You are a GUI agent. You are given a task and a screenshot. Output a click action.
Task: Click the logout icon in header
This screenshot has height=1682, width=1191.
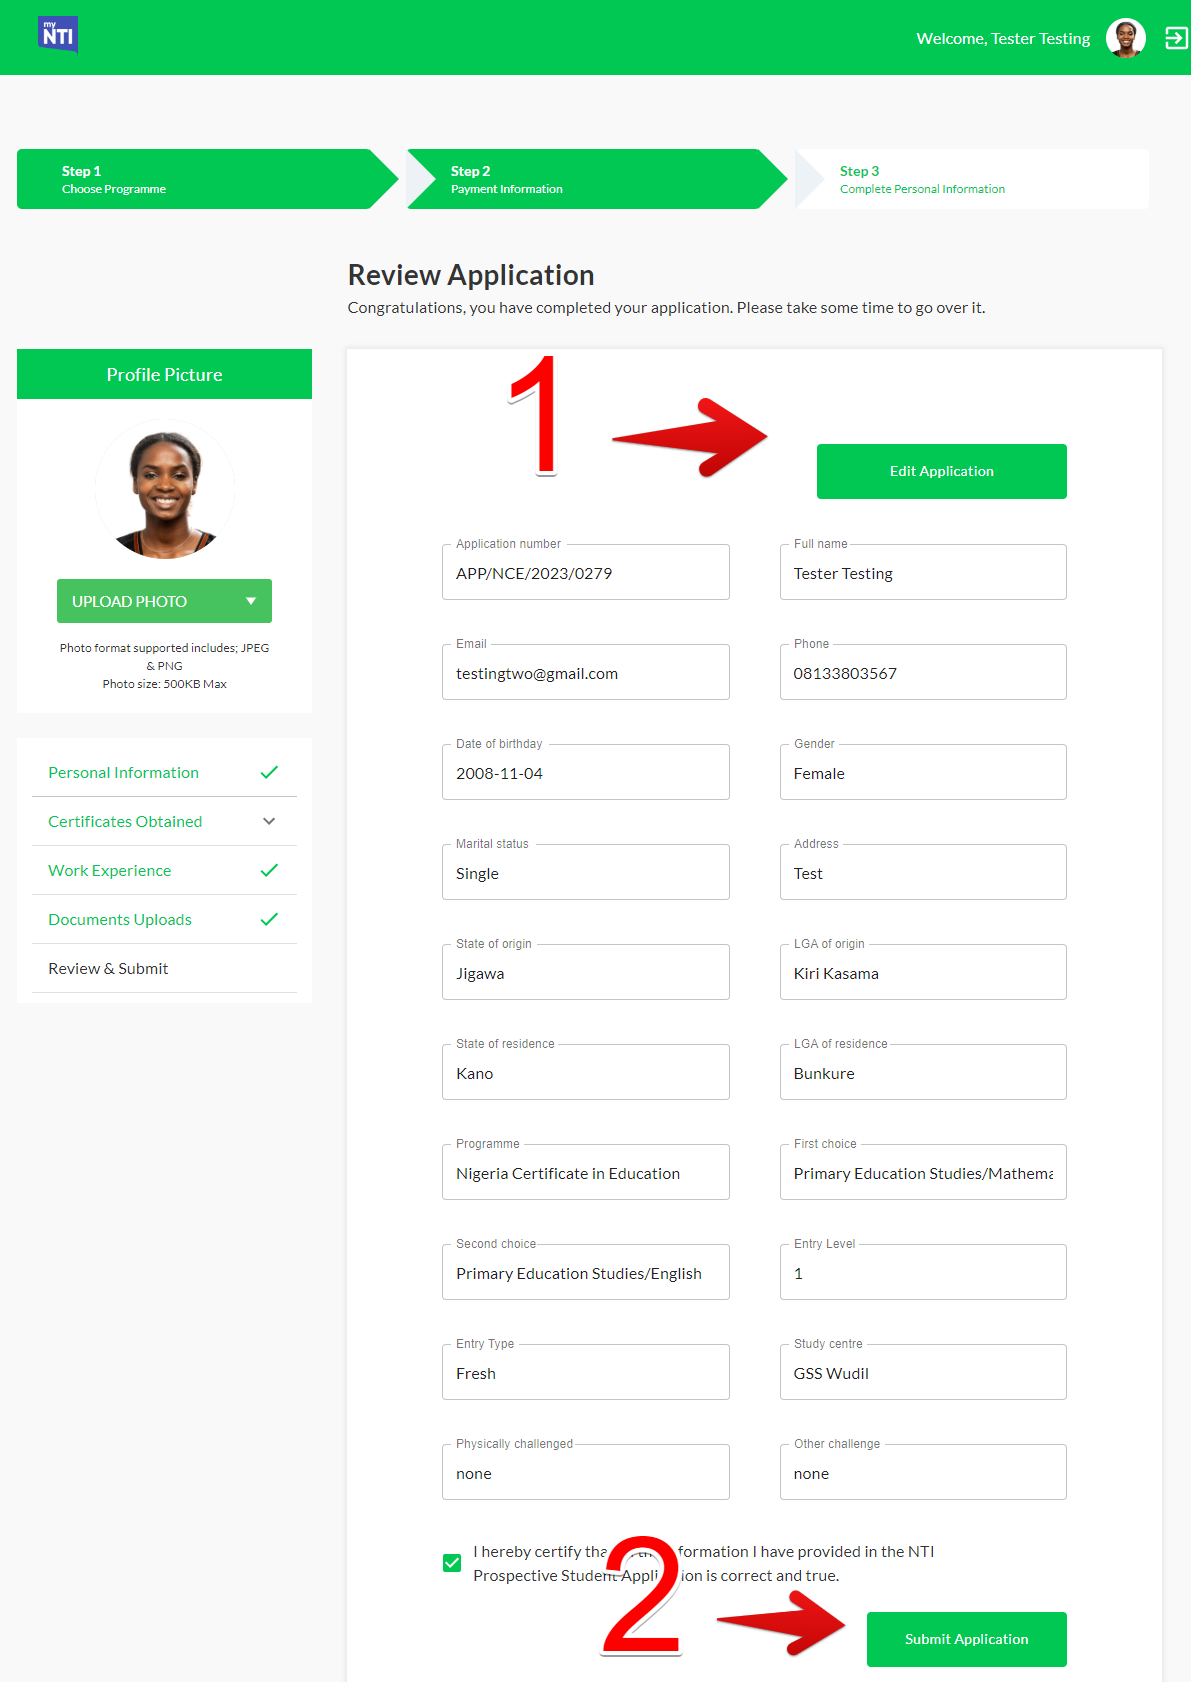[1176, 38]
